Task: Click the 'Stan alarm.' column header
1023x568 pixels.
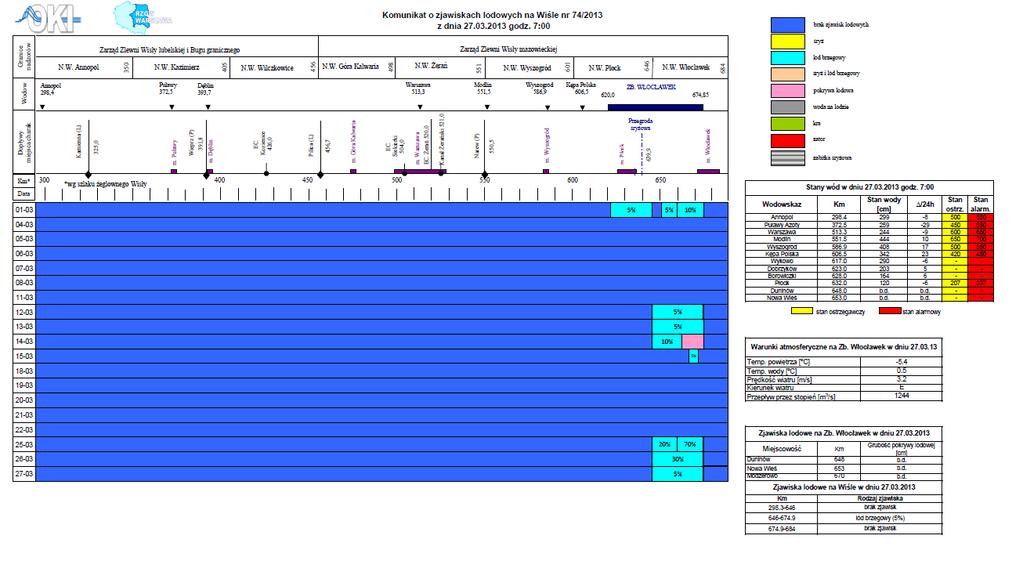Action: click(x=981, y=204)
